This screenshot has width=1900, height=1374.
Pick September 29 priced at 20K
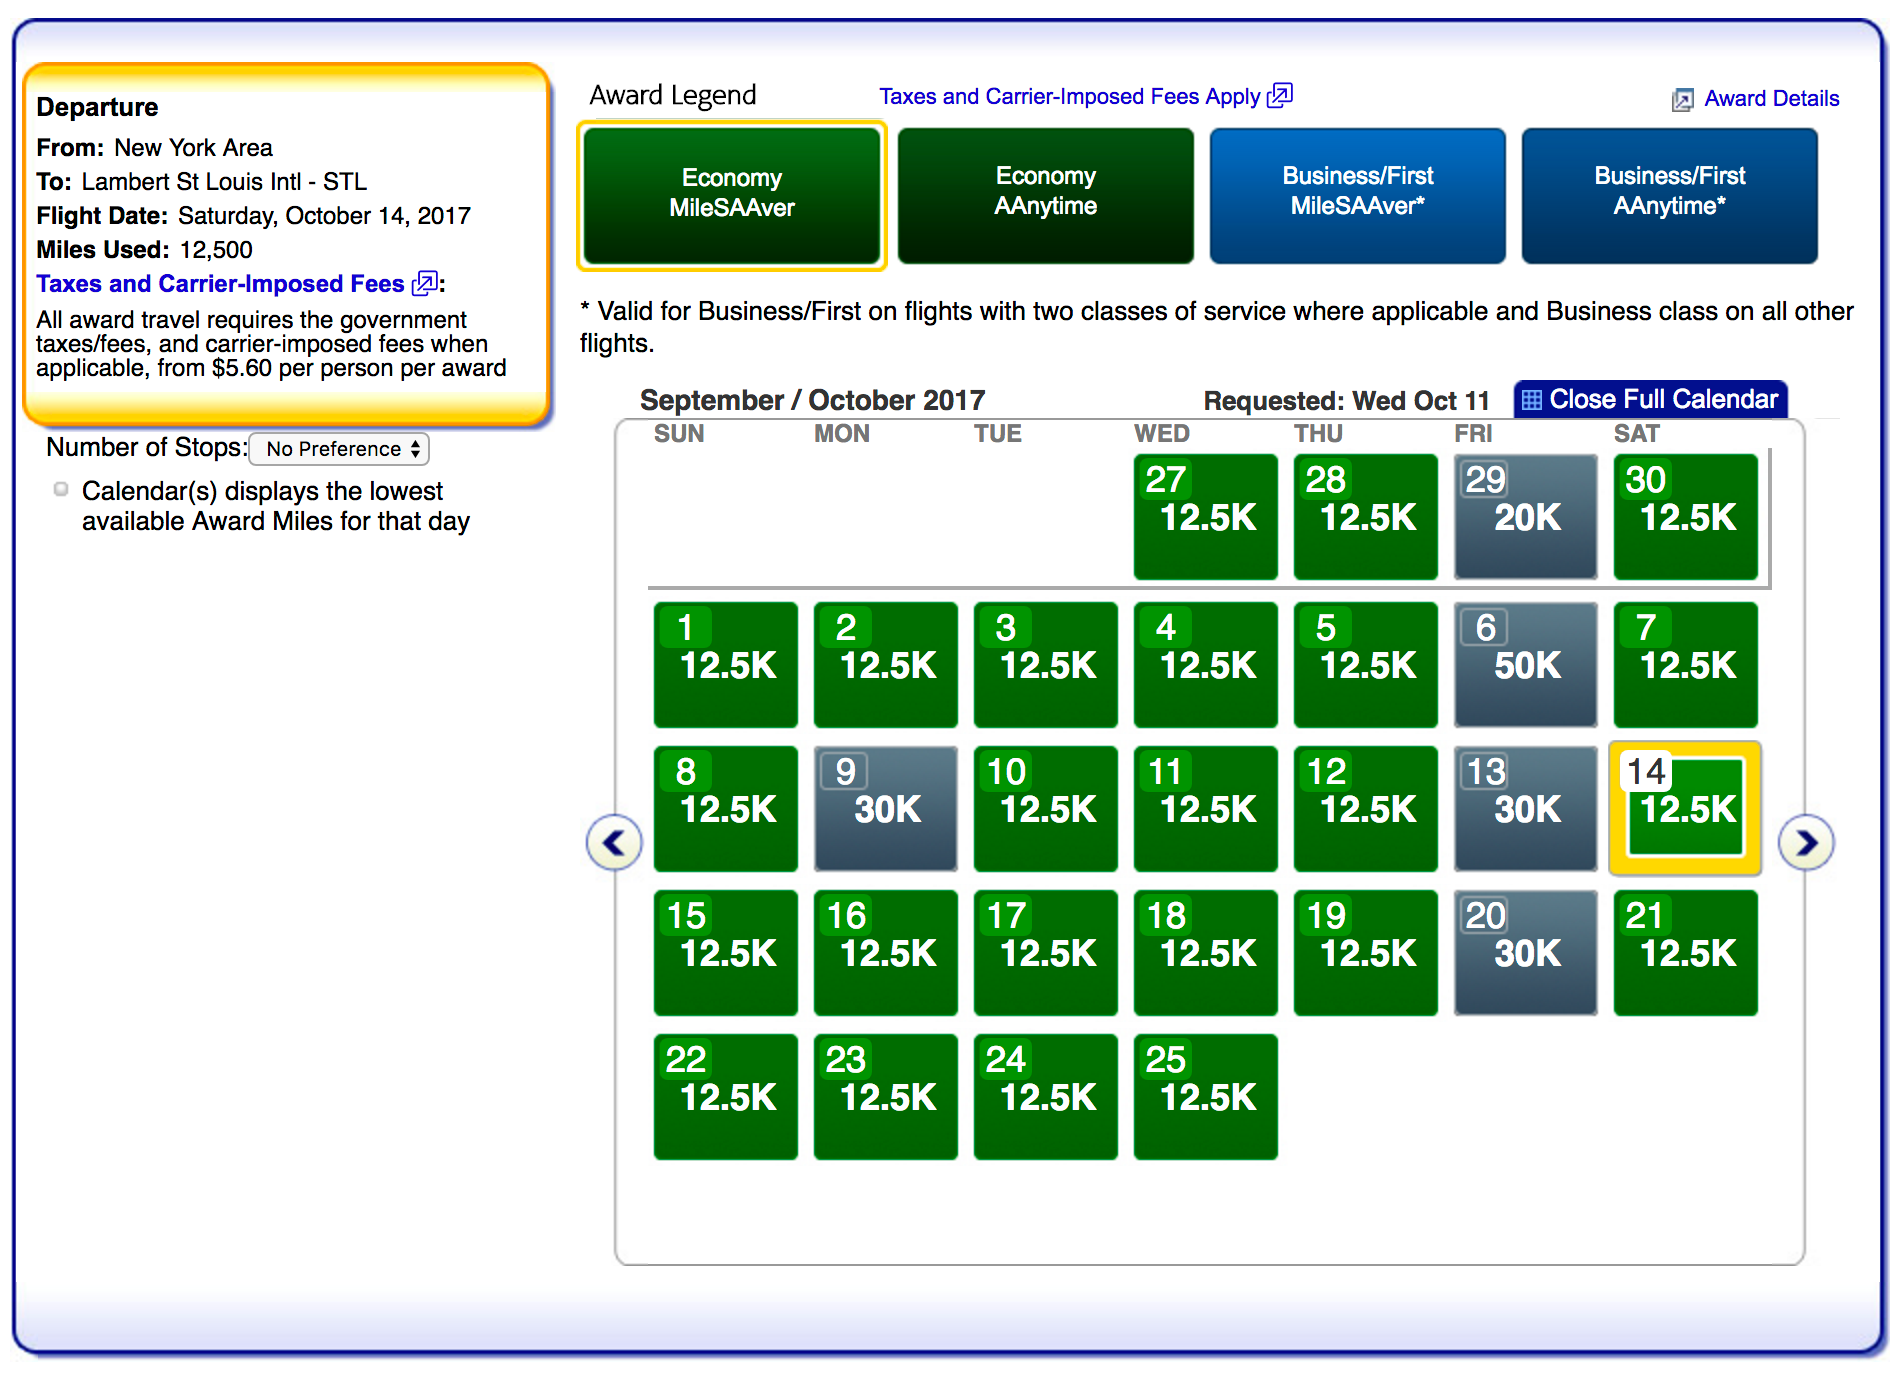1525,517
